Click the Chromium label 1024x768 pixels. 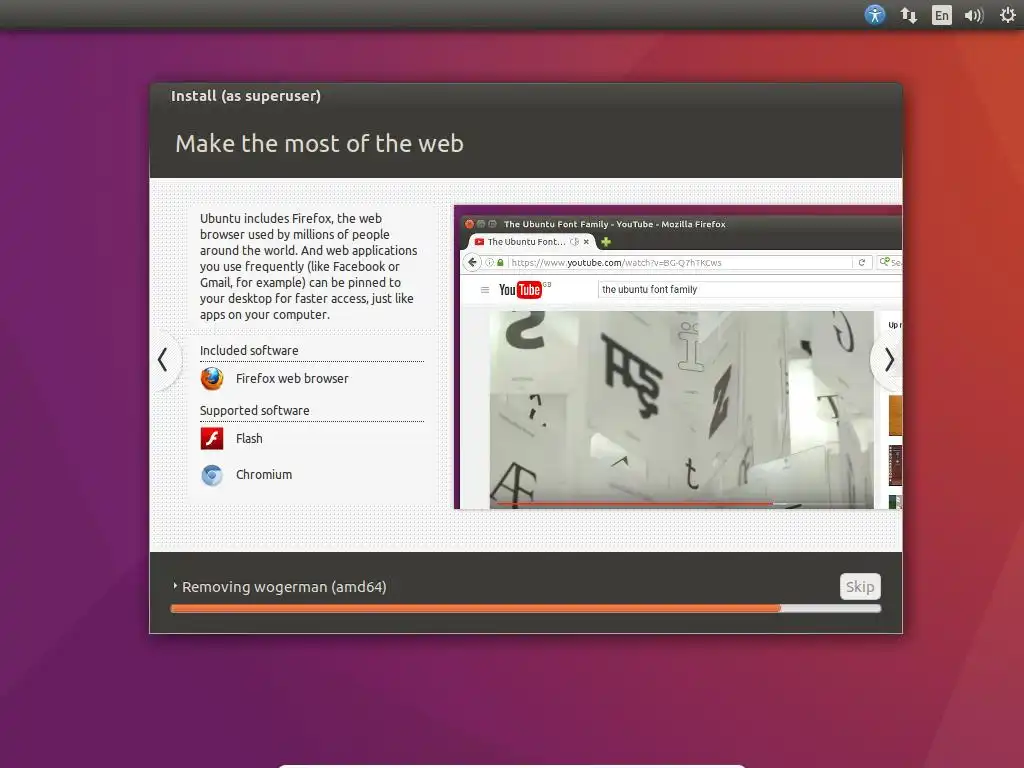pos(264,475)
